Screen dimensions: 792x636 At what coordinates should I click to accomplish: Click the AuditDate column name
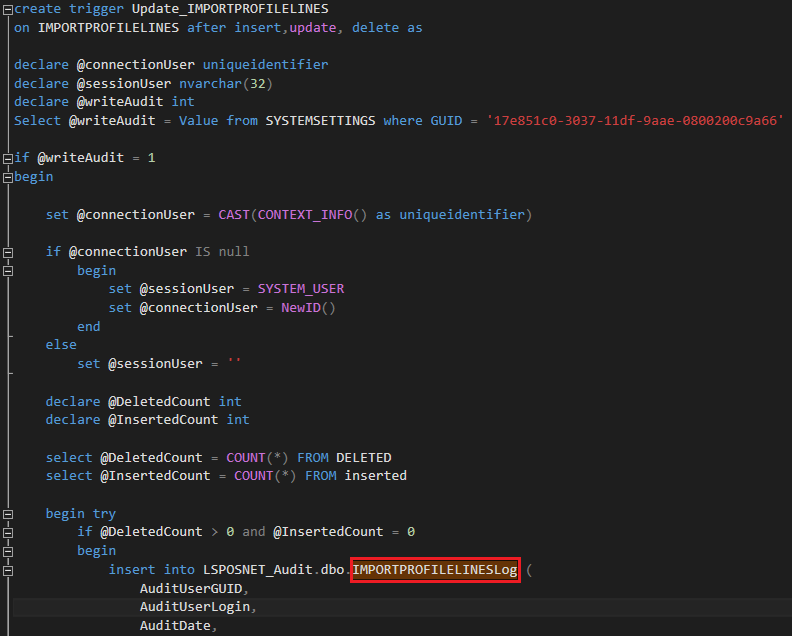175,625
